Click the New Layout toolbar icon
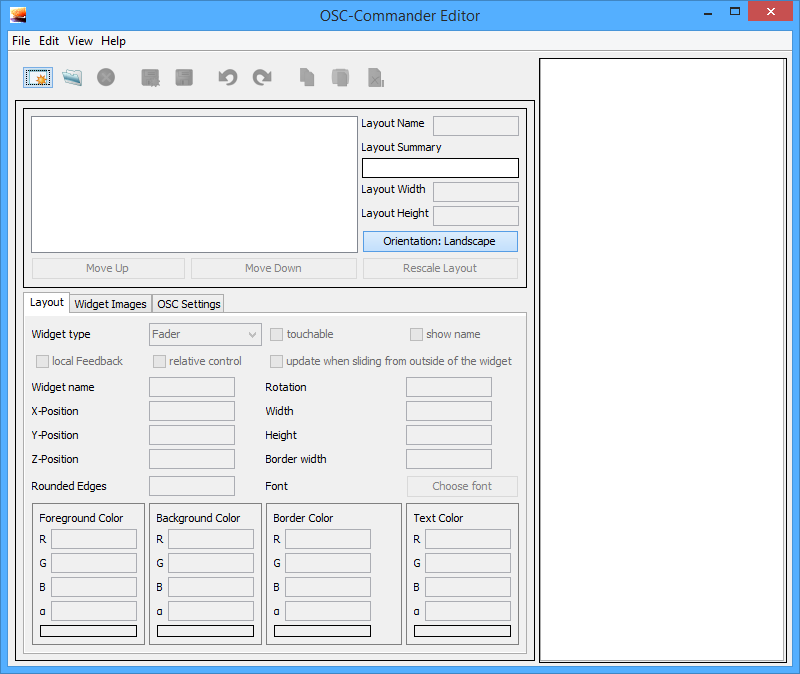 38,78
